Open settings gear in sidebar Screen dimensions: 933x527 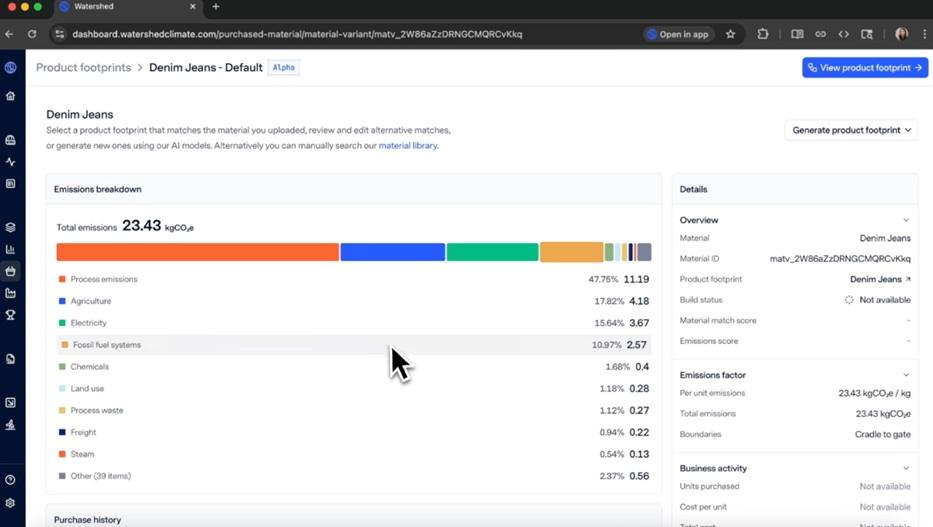coord(11,503)
